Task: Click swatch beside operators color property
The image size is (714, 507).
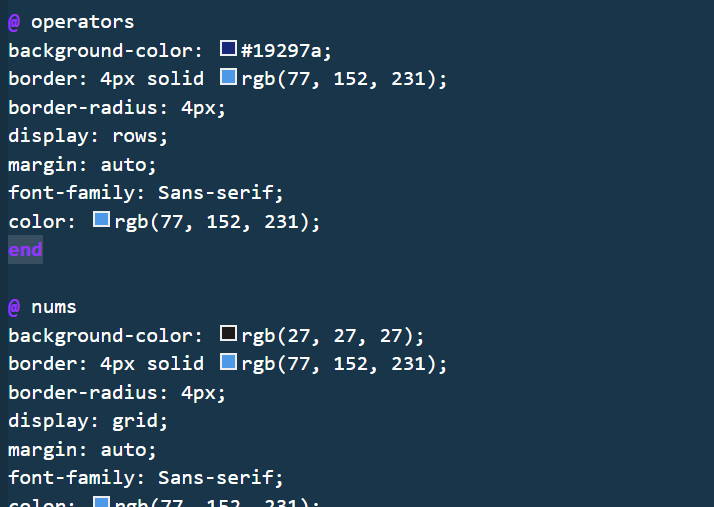Action: pos(101,220)
